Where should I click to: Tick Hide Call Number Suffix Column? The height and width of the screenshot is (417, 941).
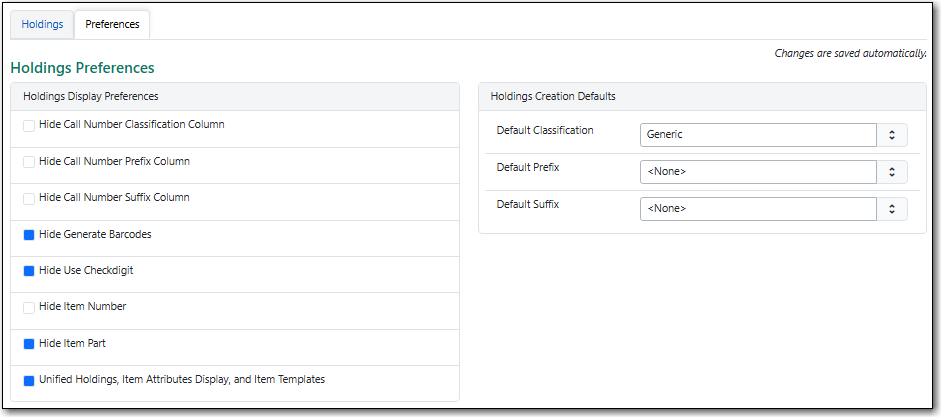tap(29, 199)
